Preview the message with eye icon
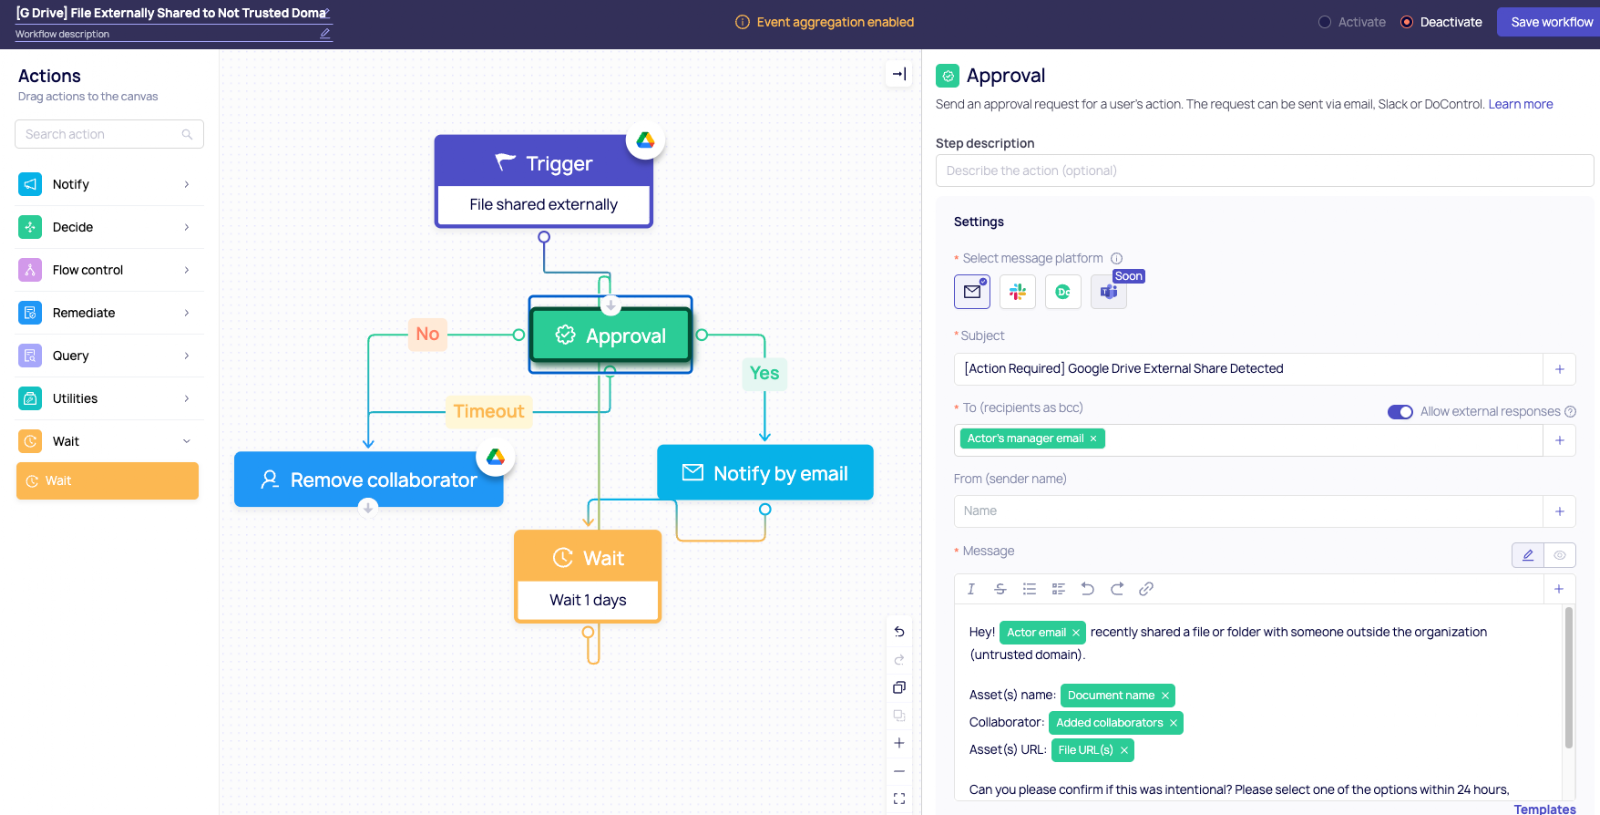1600x815 pixels. click(x=1560, y=555)
